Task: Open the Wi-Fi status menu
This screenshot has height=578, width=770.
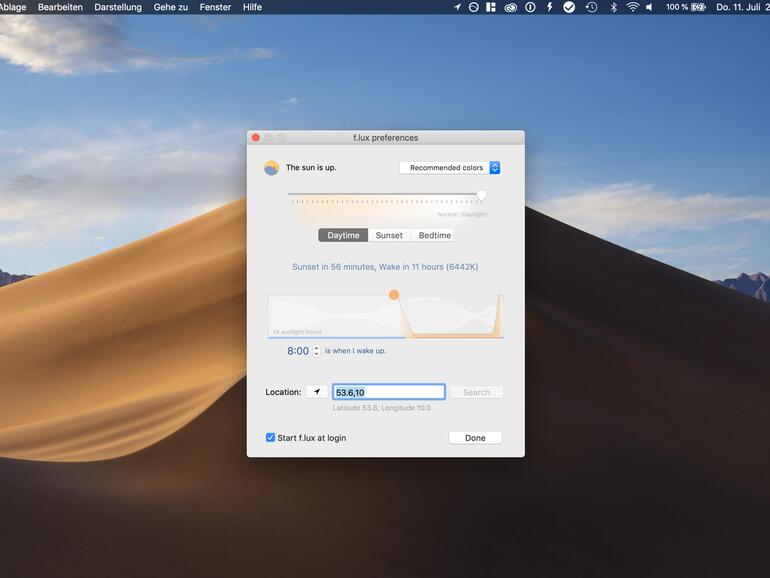Action: click(x=632, y=7)
